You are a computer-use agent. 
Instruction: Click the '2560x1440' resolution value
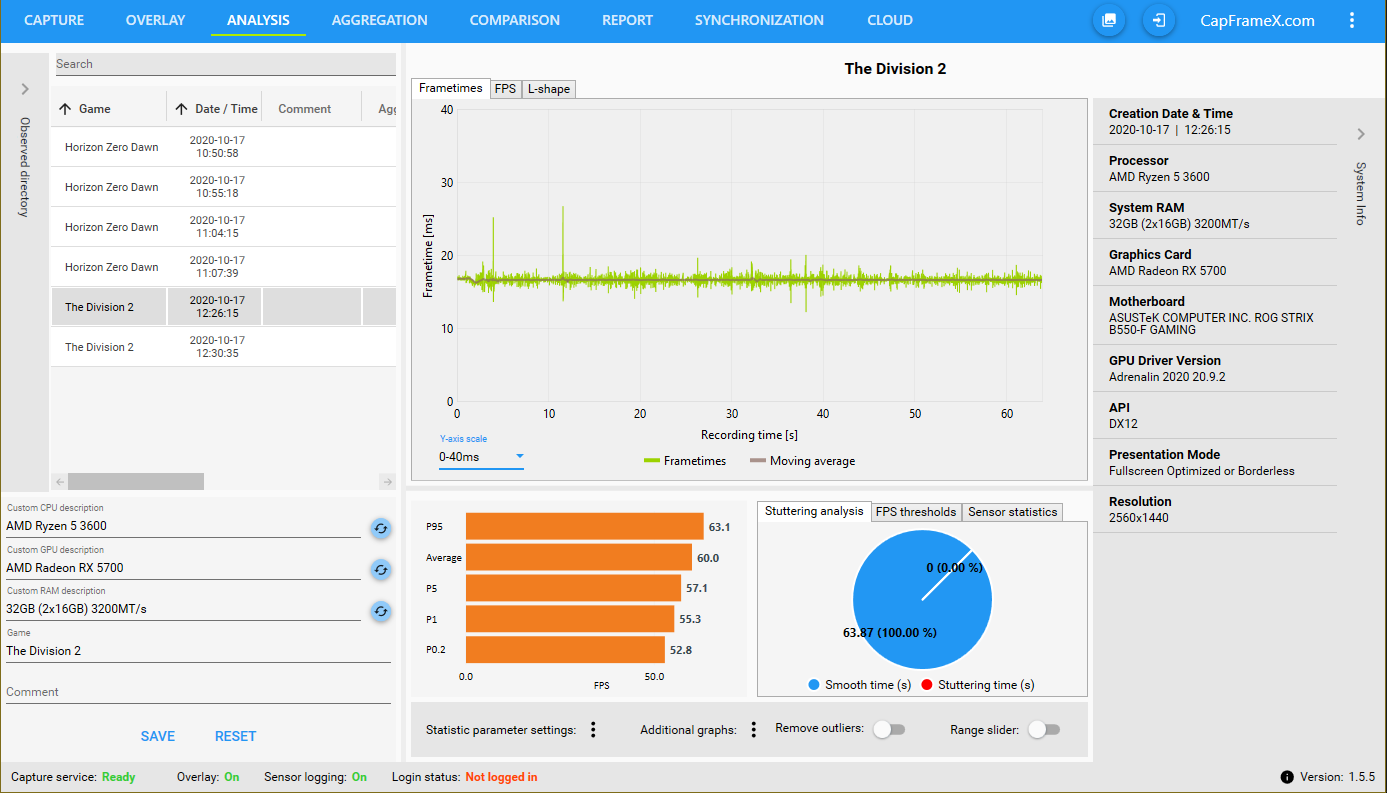(x=1139, y=518)
